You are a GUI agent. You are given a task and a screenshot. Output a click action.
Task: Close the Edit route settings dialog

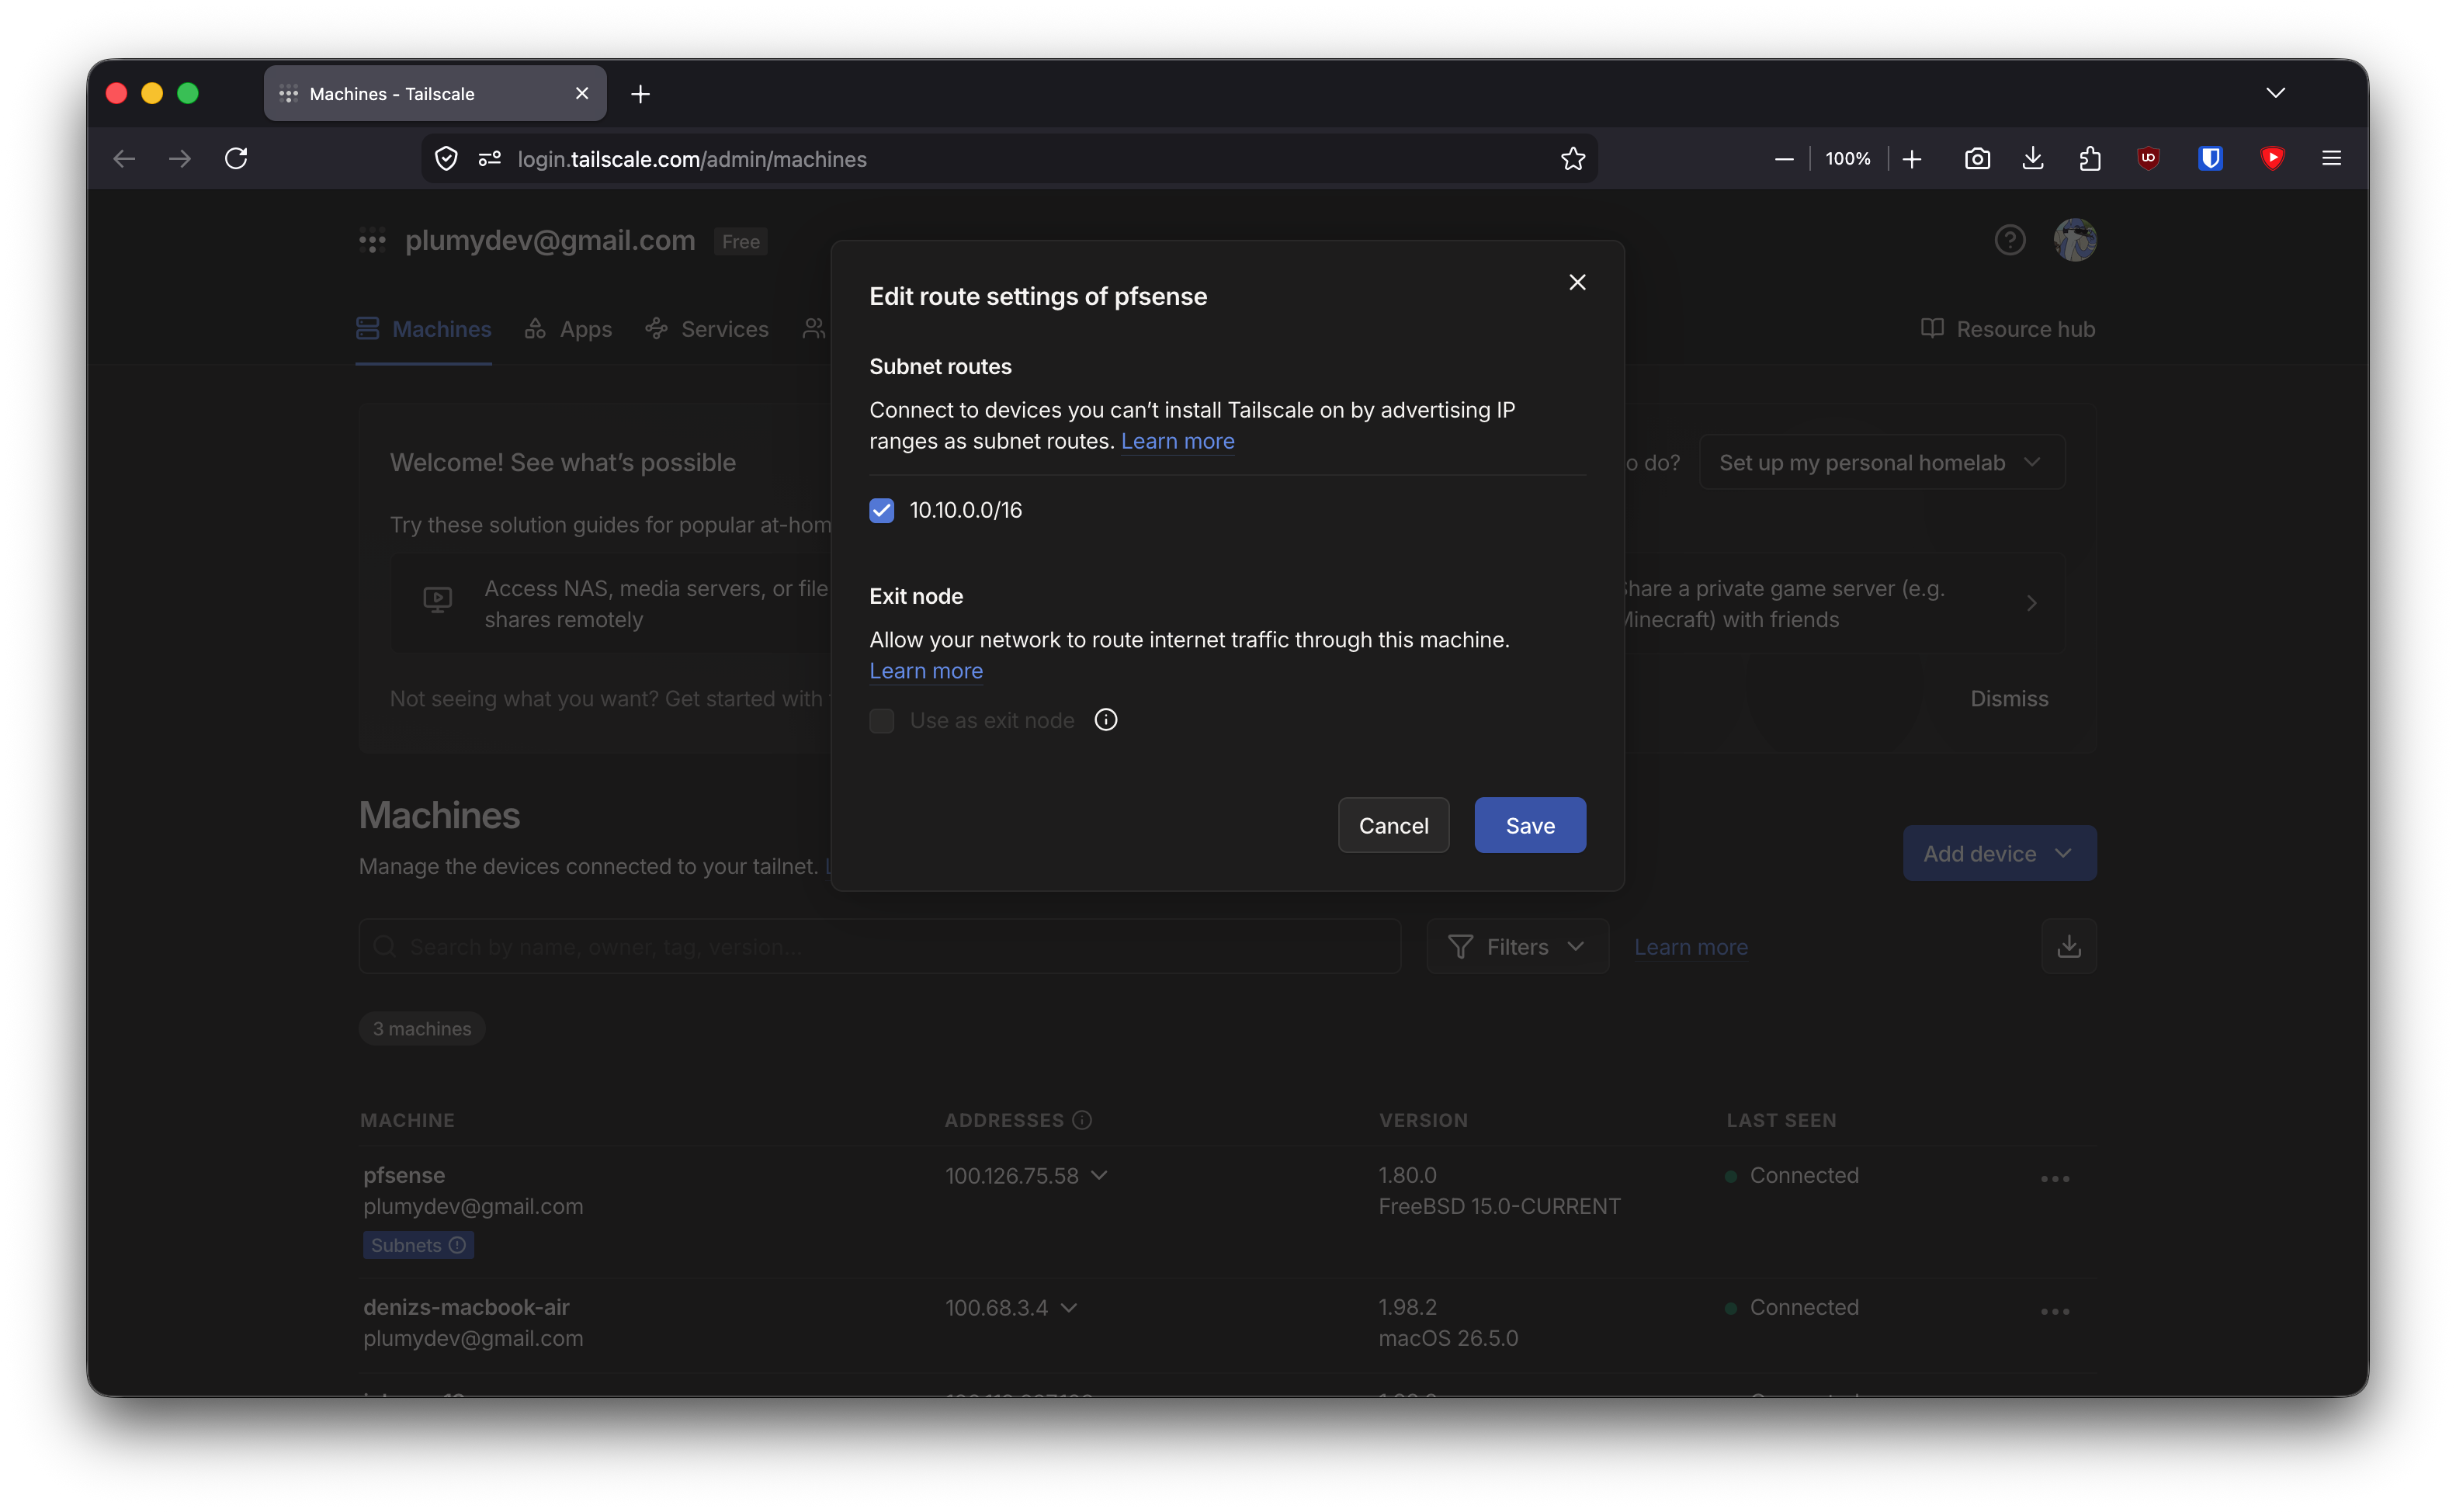coord(1577,282)
